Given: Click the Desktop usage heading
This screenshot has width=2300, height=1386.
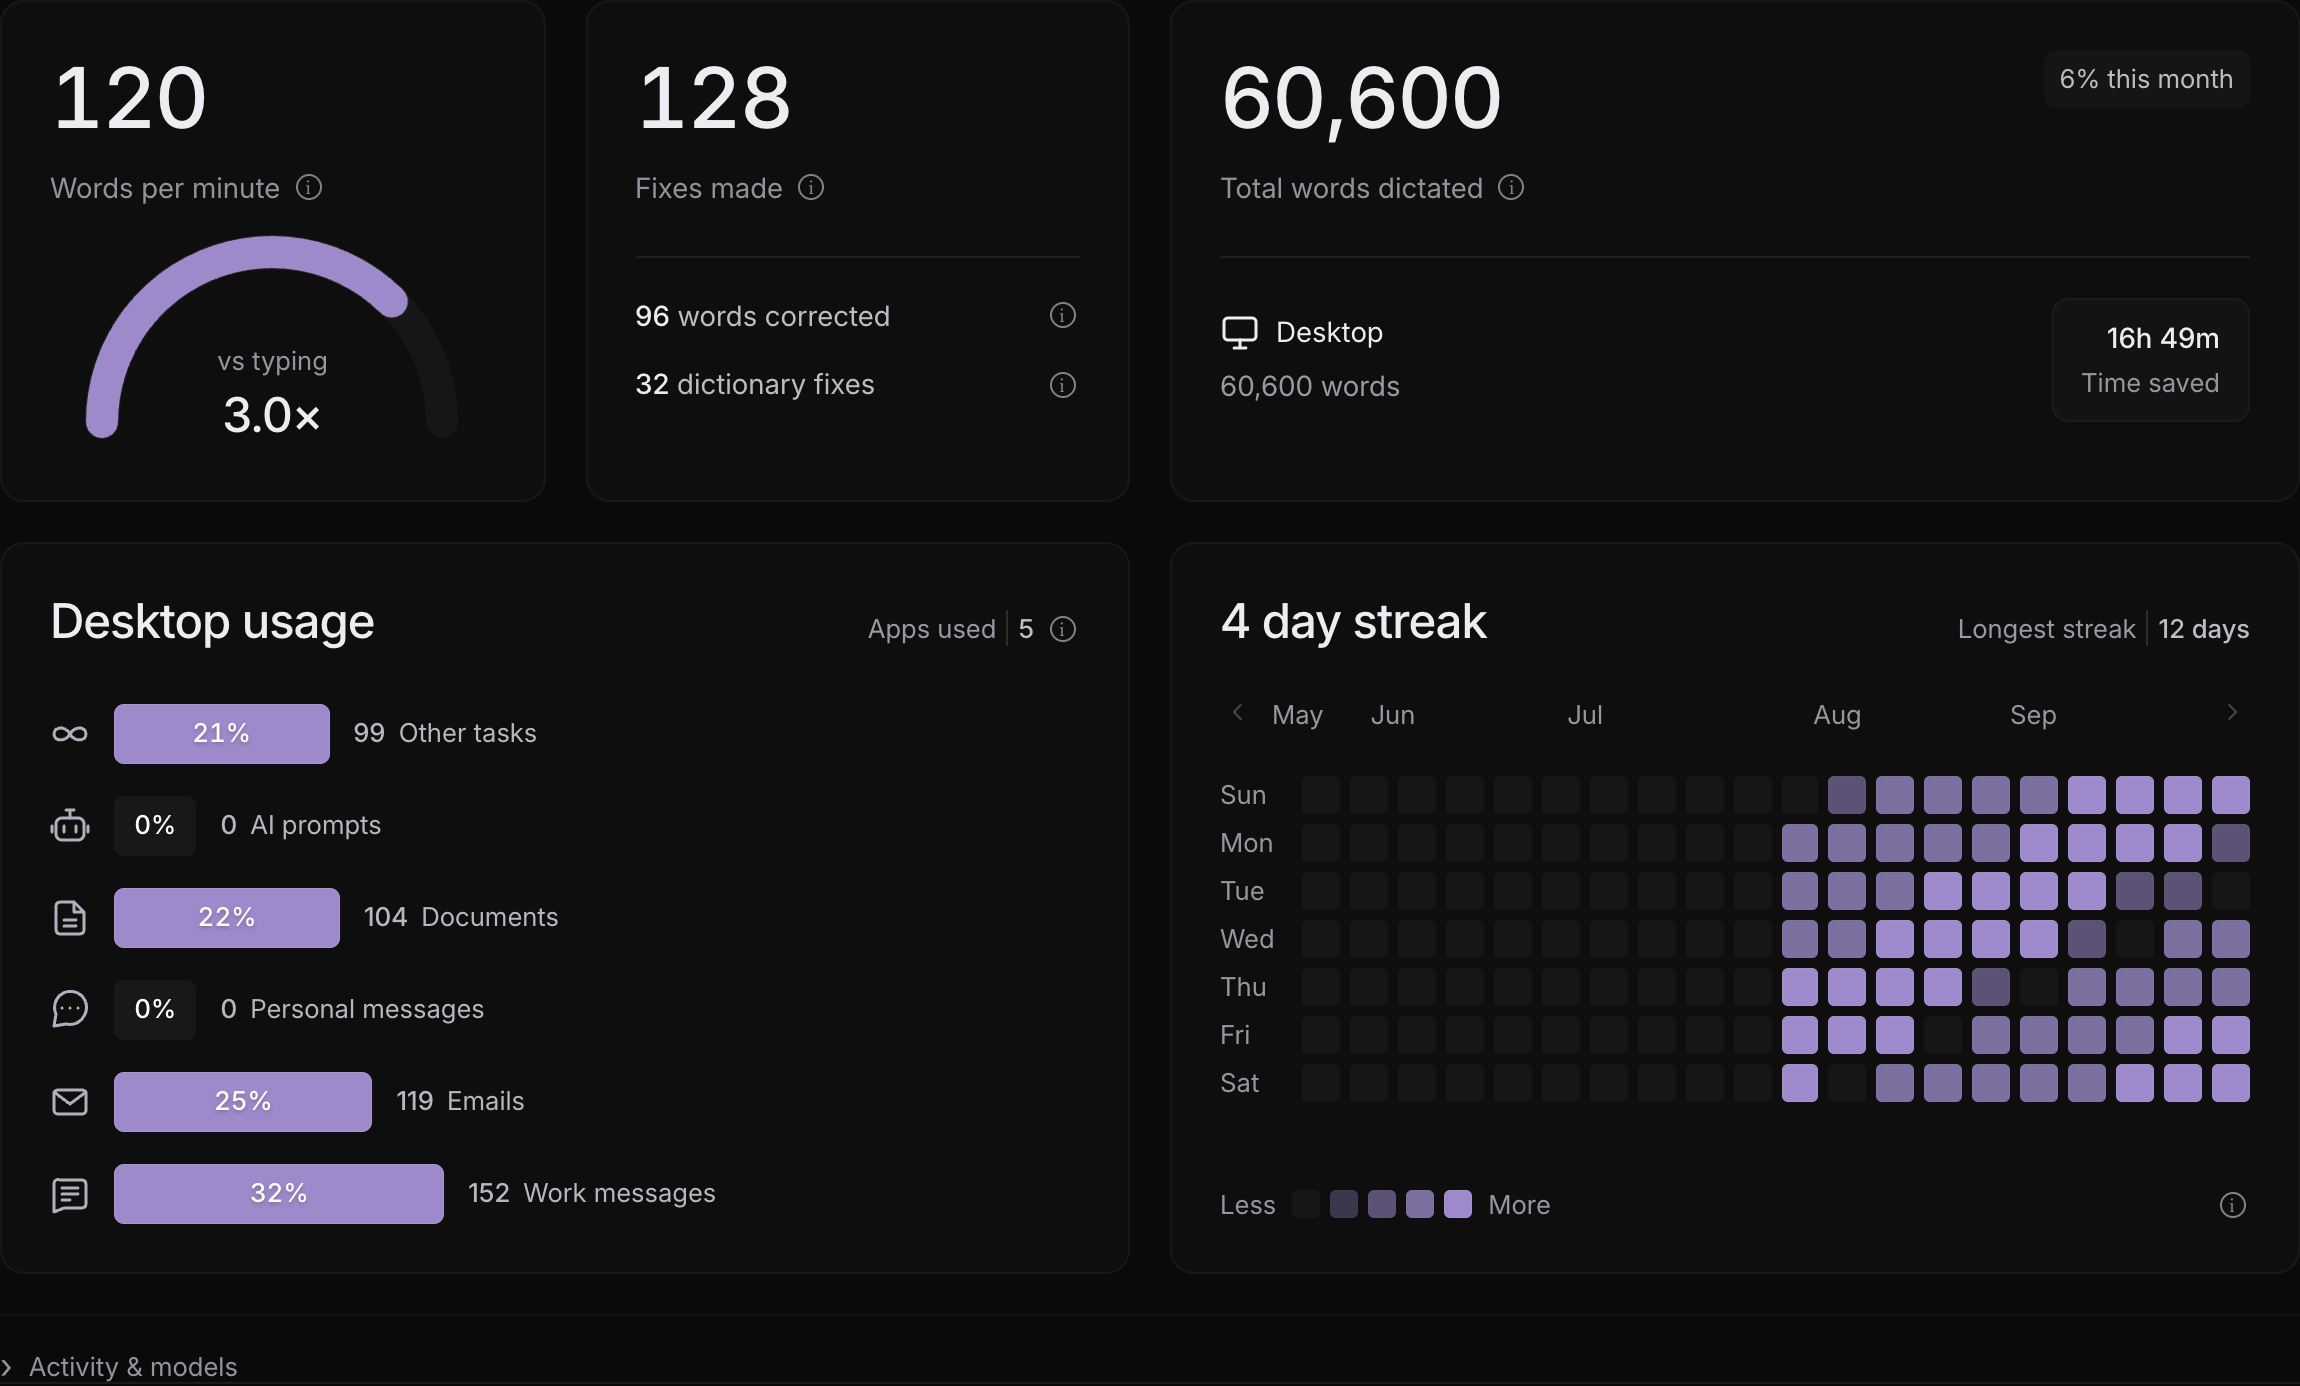Looking at the screenshot, I should pos(213,622).
